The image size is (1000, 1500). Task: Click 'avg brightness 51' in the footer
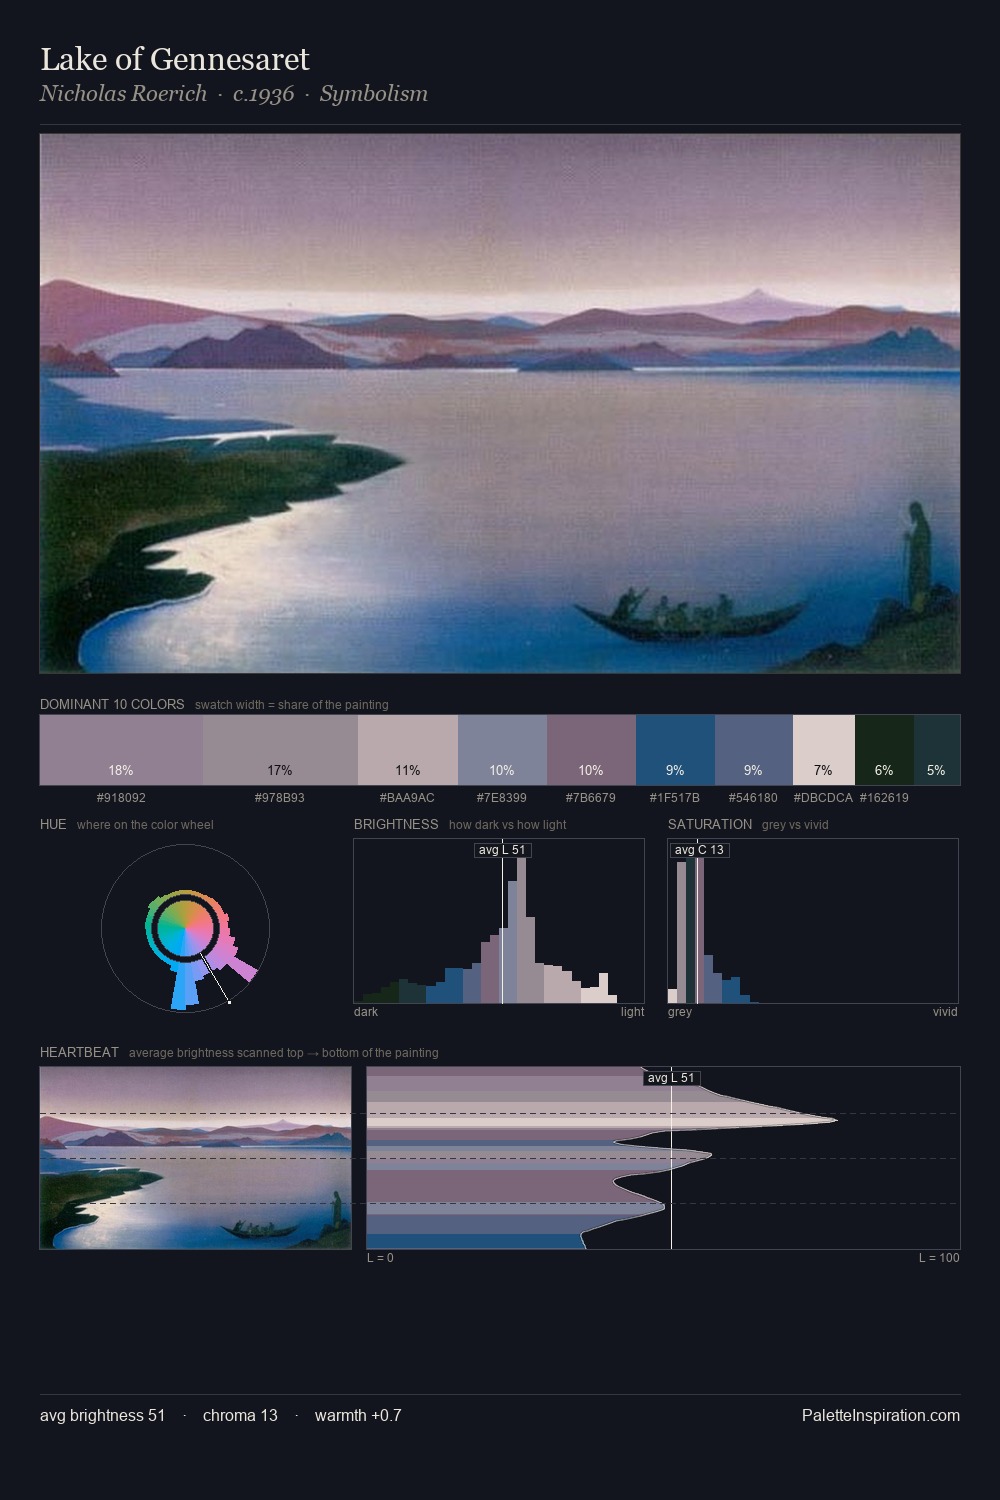tap(103, 1415)
